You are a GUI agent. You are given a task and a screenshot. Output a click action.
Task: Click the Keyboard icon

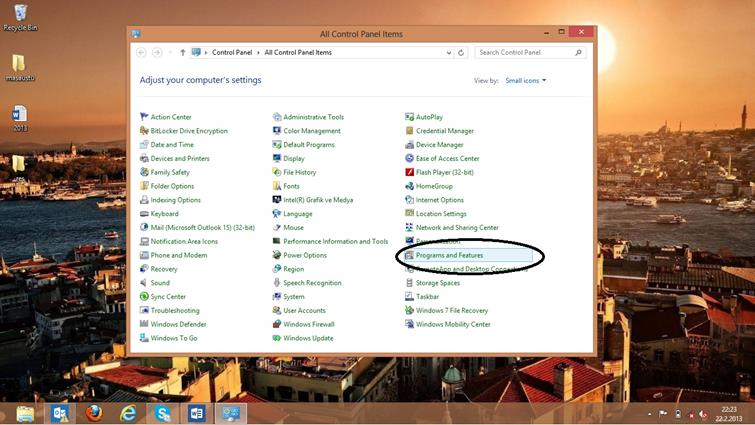coord(144,214)
